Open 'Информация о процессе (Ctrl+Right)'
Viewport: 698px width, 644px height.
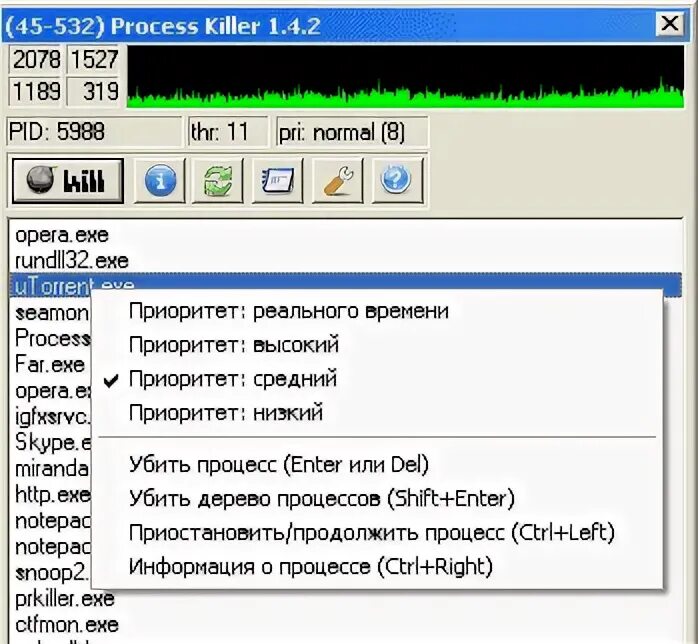click(377, 567)
